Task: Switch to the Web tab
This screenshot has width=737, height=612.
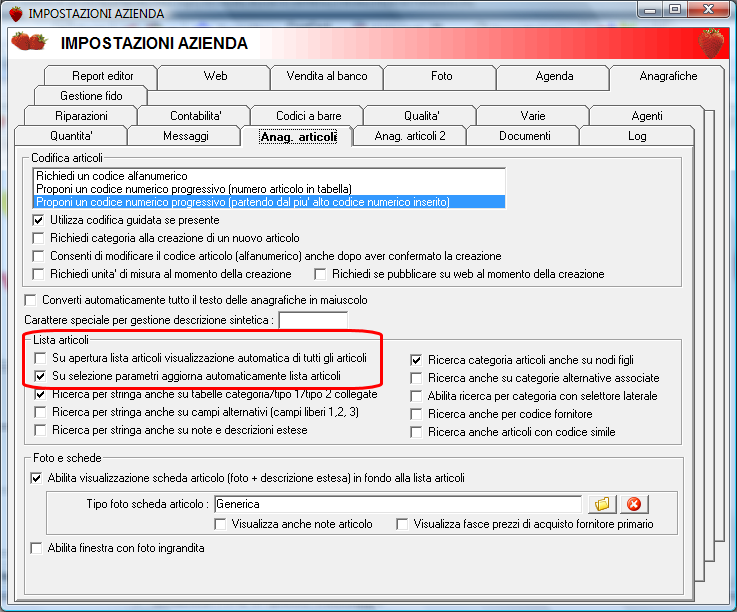Action: pos(215,76)
